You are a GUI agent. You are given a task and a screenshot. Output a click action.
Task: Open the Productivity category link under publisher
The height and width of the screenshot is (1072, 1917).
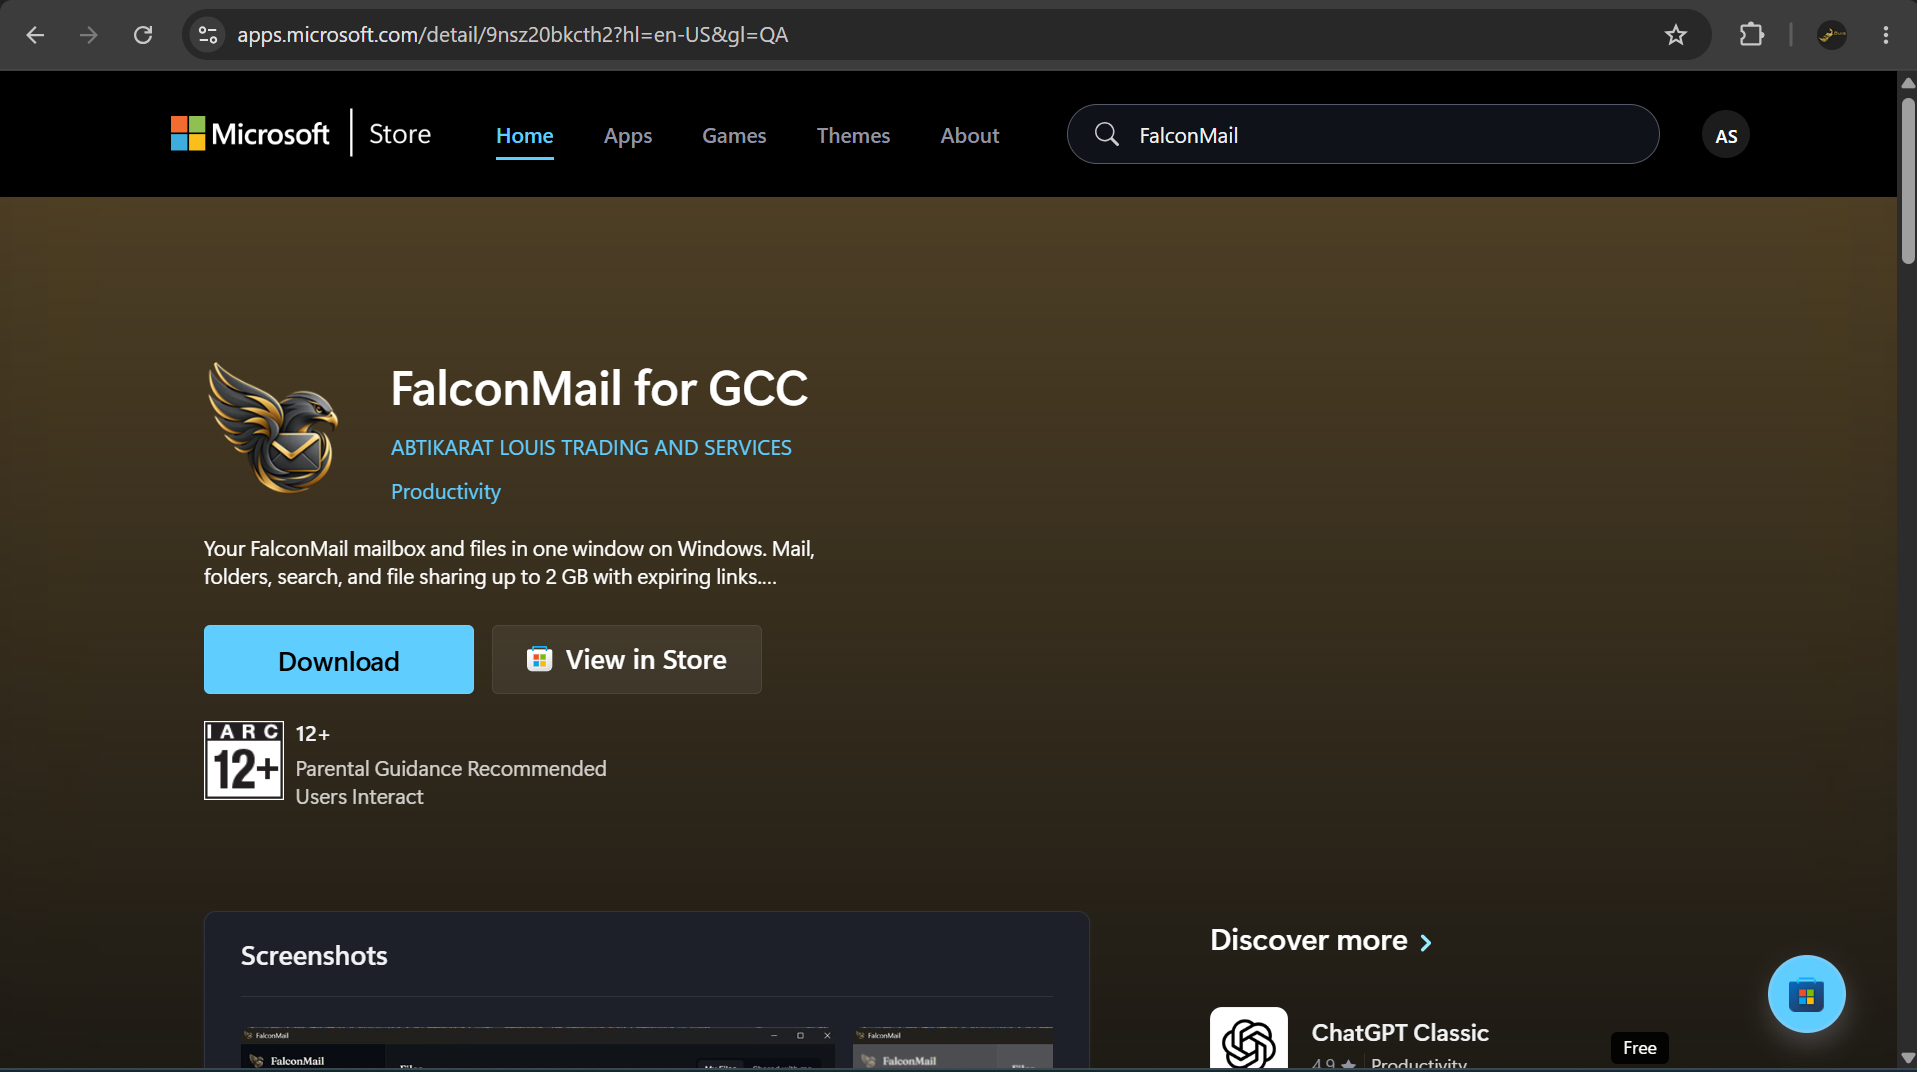click(x=446, y=492)
